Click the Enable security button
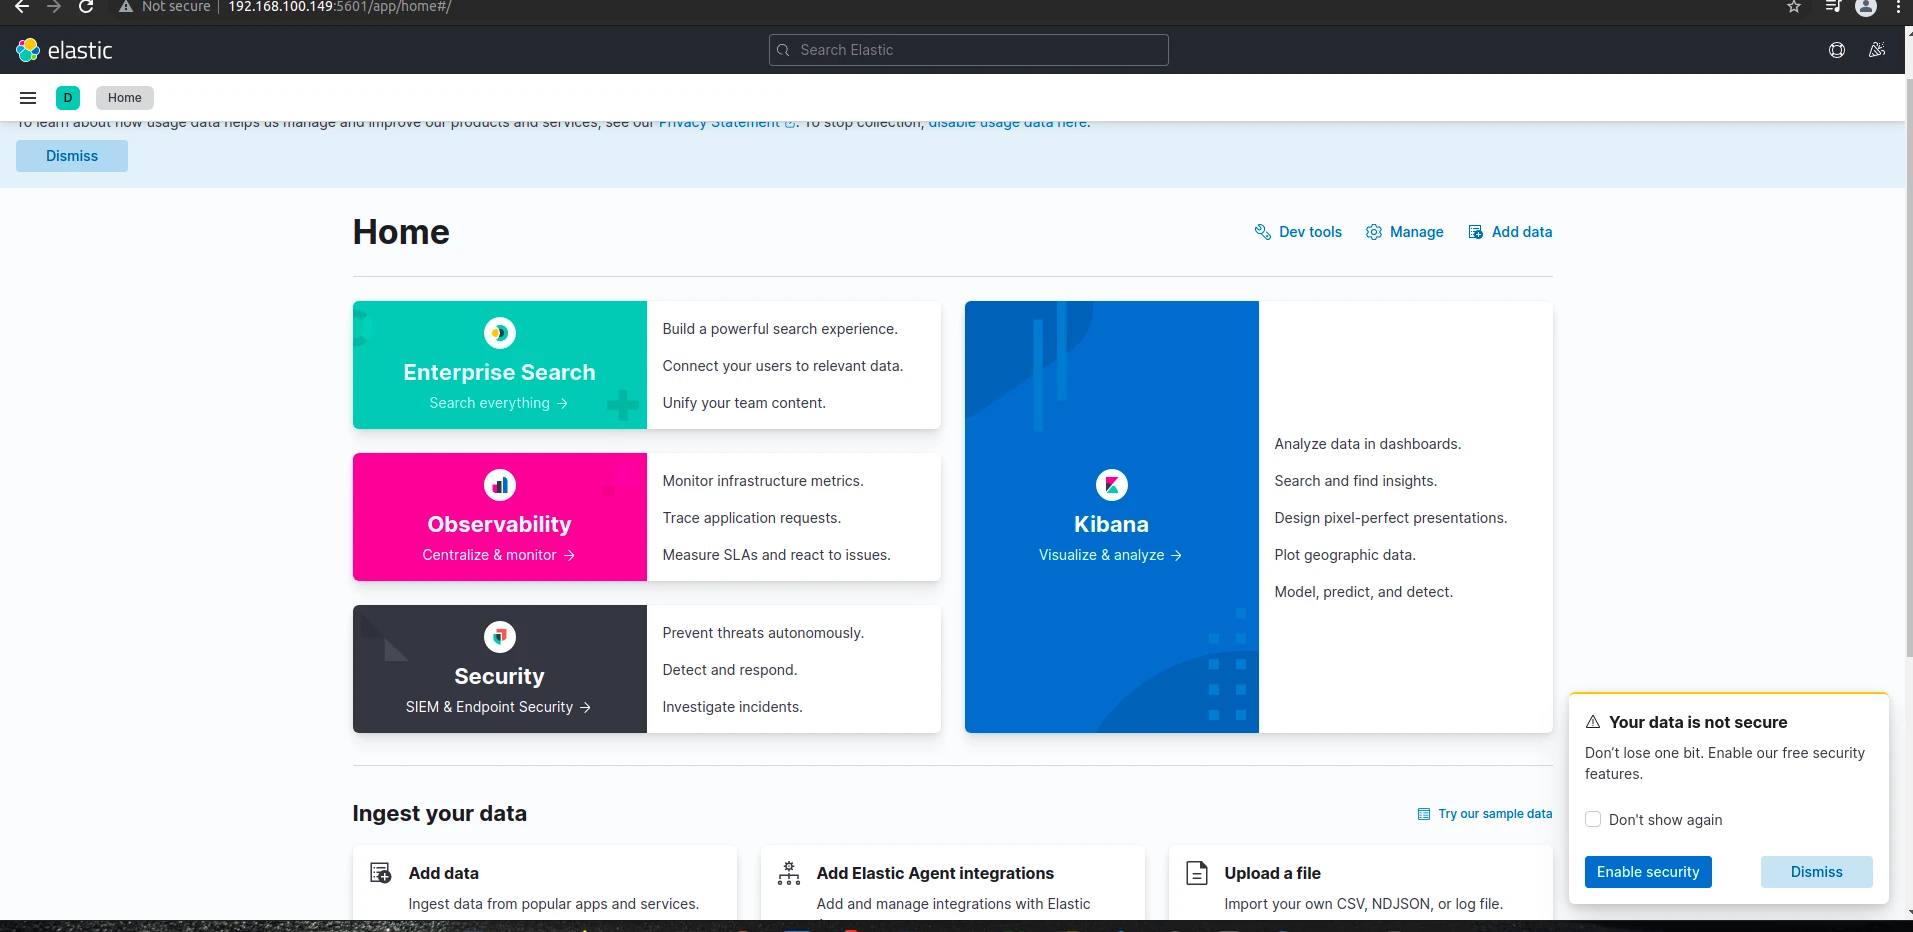Screen dimensions: 1913x932 [1647, 871]
